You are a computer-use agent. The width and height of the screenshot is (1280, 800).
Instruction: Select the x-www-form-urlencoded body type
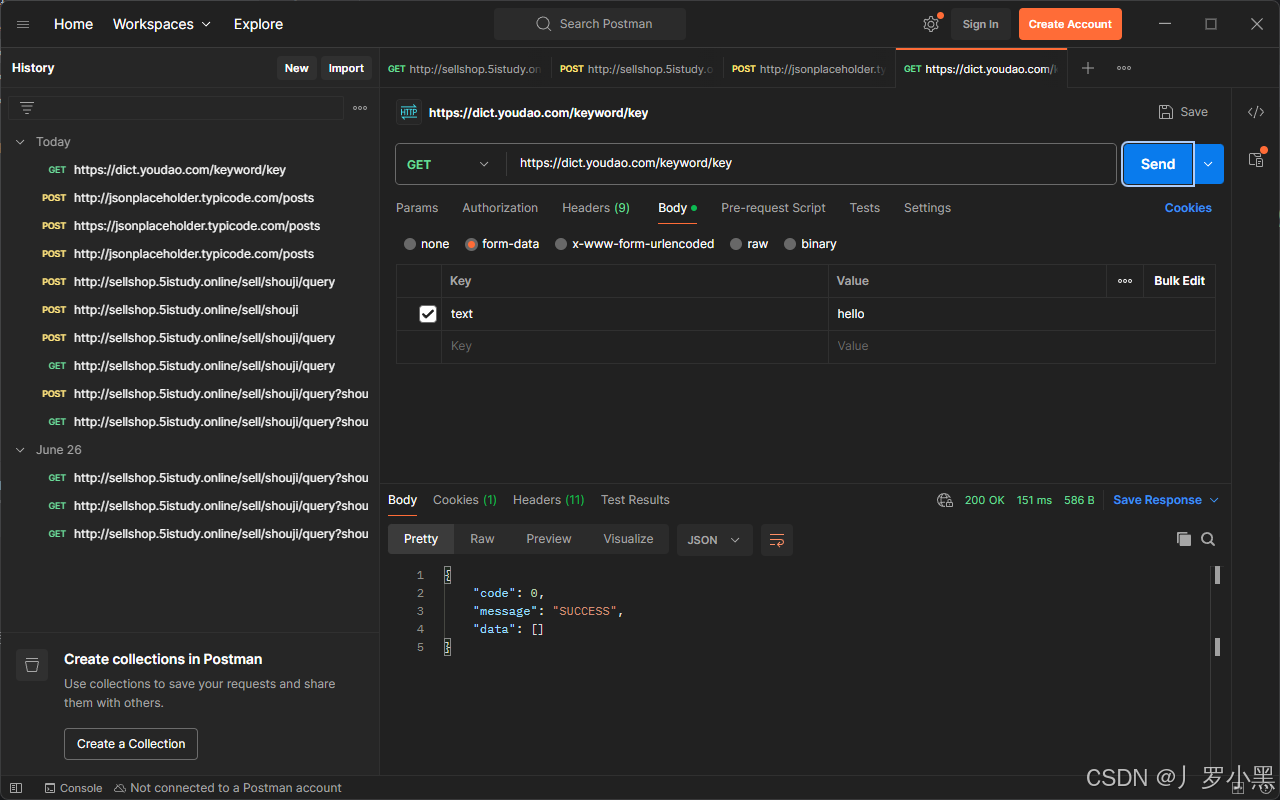pyautogui.click(x=561, y=244)
